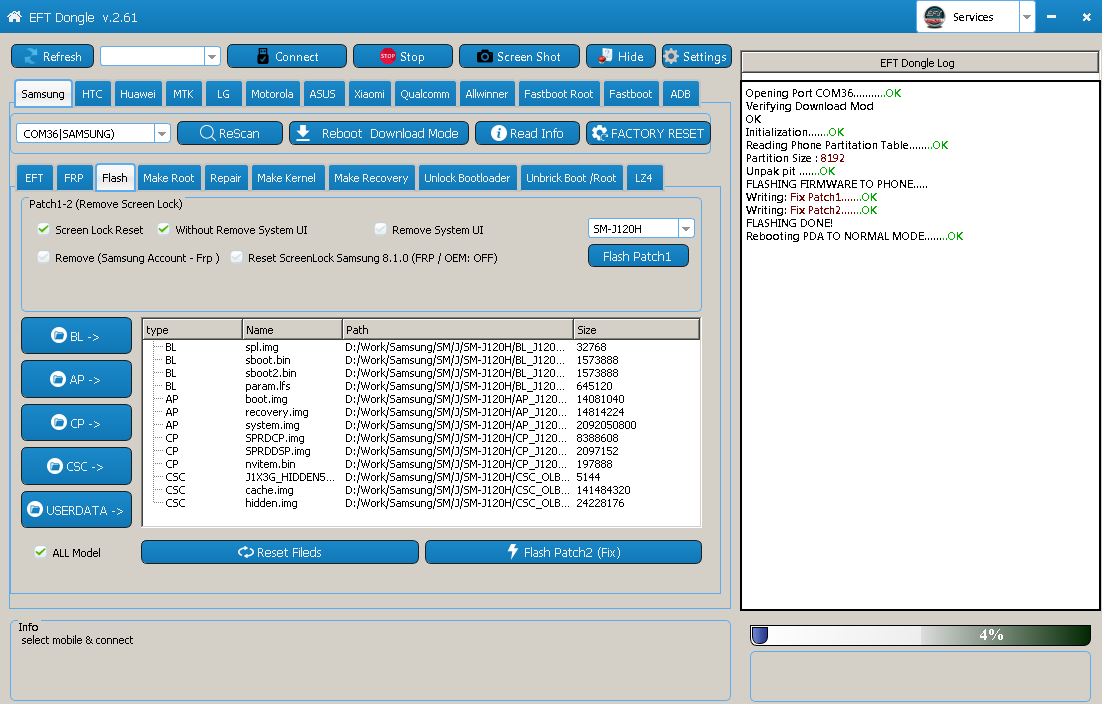Click the ReScan magnifier icon

(x=207, y=133)
